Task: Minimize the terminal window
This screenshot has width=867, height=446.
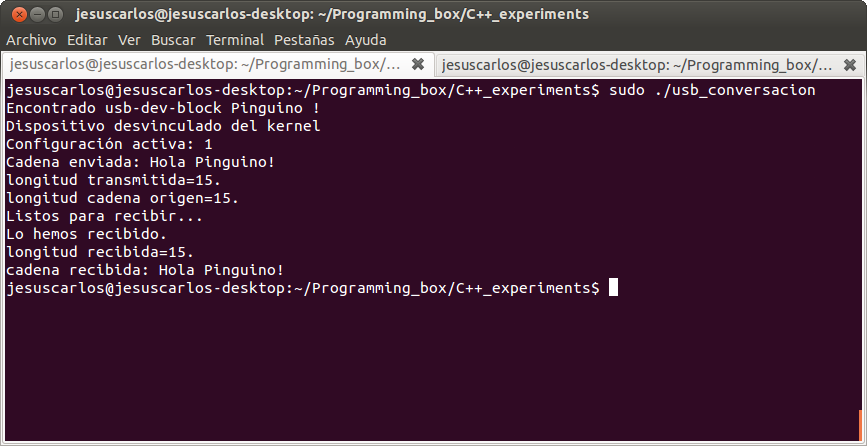Action: [35, 15]
